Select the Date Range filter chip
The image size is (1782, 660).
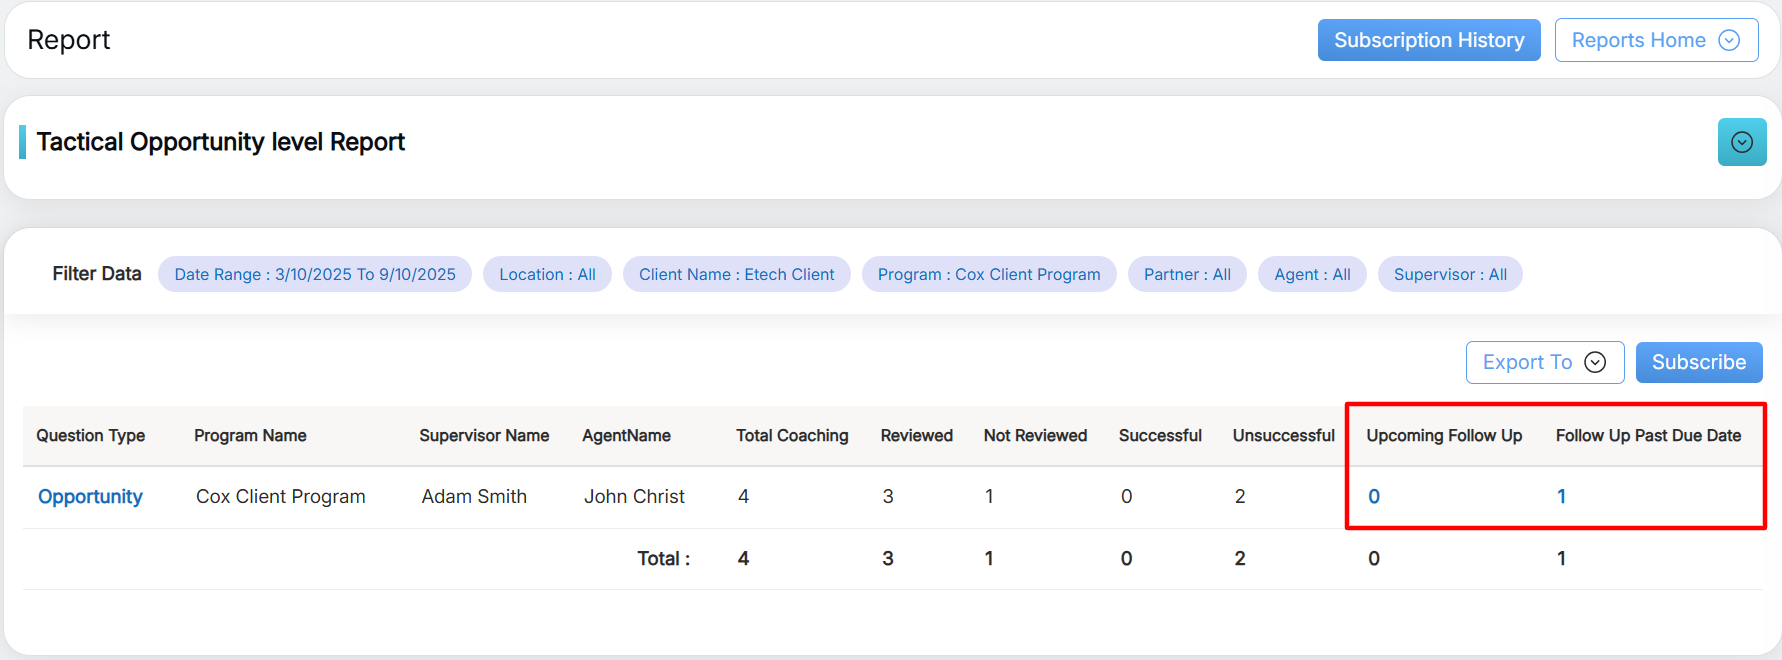tap(315, 274)
